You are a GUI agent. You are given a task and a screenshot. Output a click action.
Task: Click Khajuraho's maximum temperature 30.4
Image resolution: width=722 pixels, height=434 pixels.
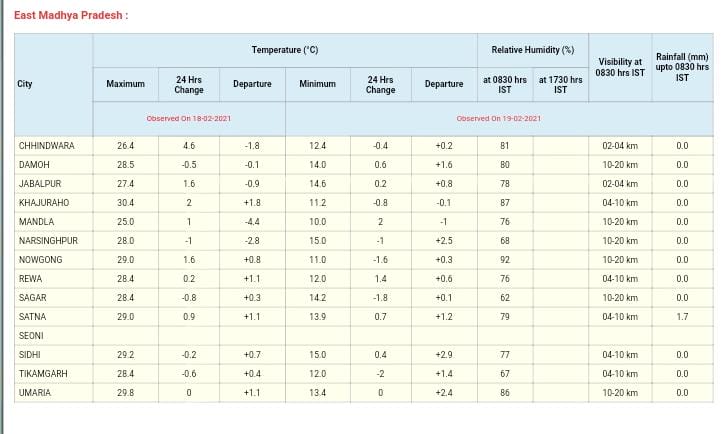point(125,203)
